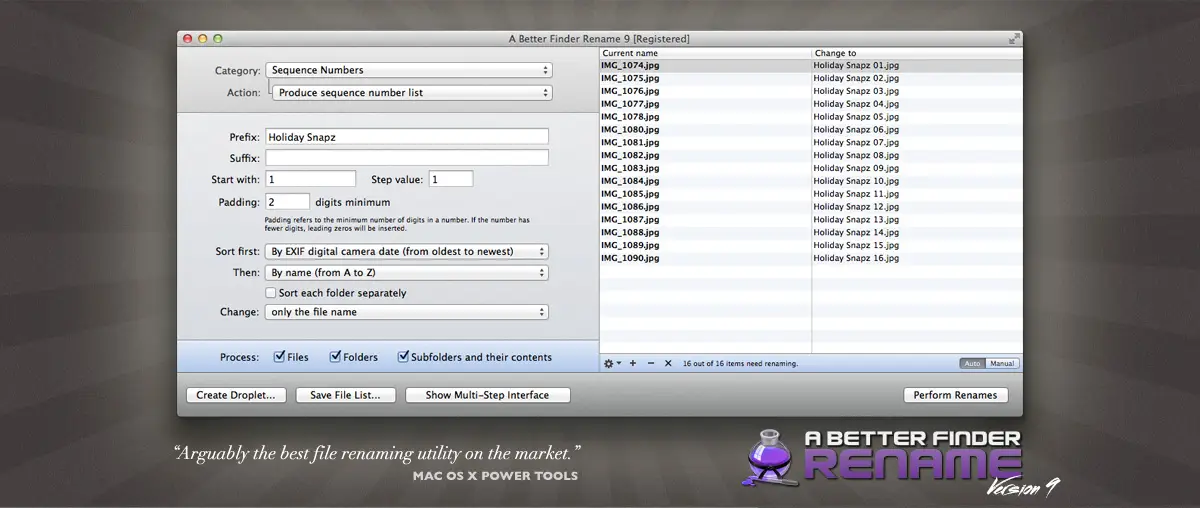Toggle Subfolders and their contents checkbox

click(403, 356)
